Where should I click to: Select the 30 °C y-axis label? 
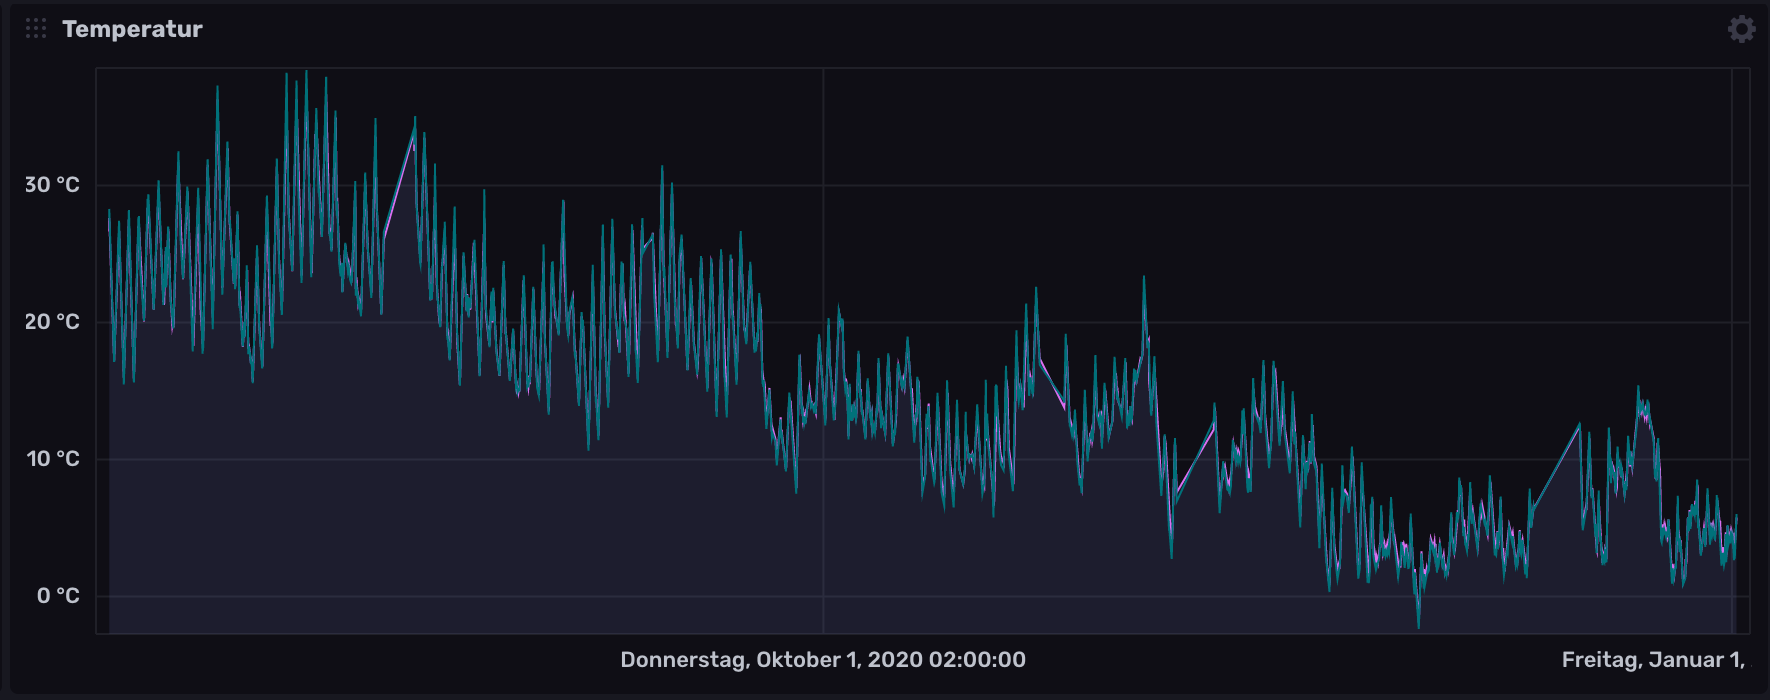point(52,185)
